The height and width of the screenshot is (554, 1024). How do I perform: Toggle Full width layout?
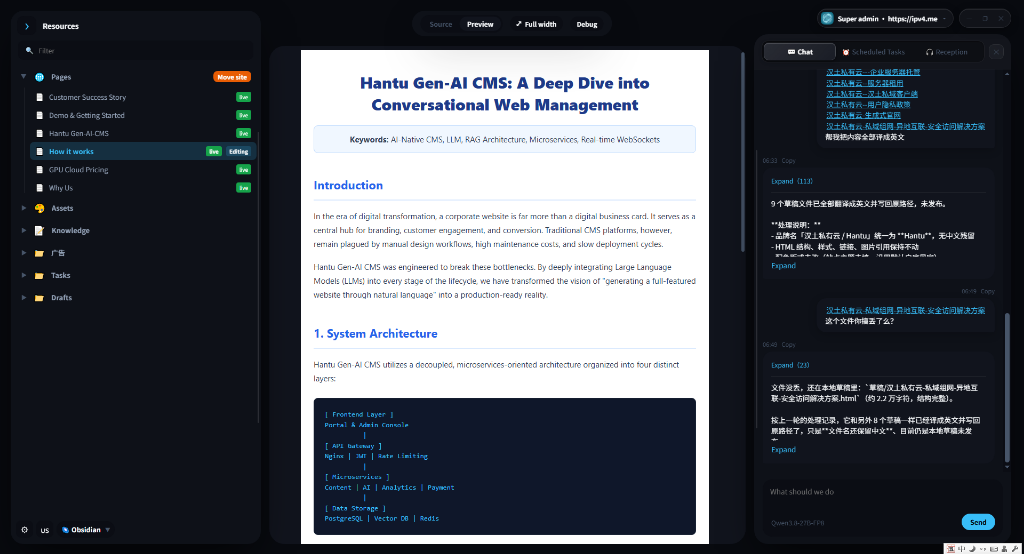(x=536, y=24)
